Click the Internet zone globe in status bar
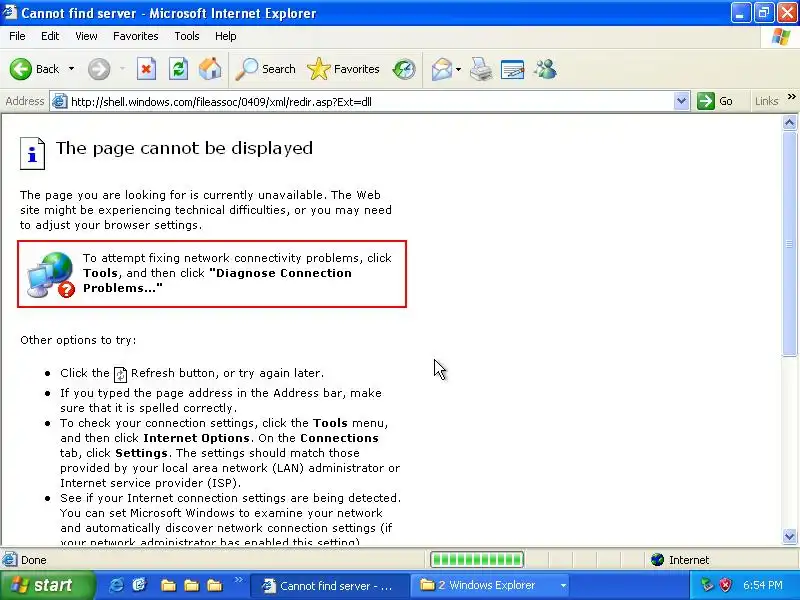The width and height of the screenshot is (800, 600). 657,560
